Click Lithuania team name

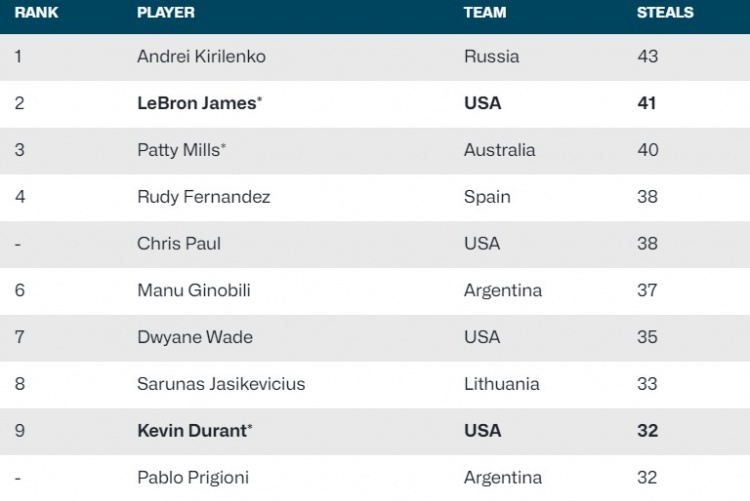pyautogui.click(x=502, y=384)
